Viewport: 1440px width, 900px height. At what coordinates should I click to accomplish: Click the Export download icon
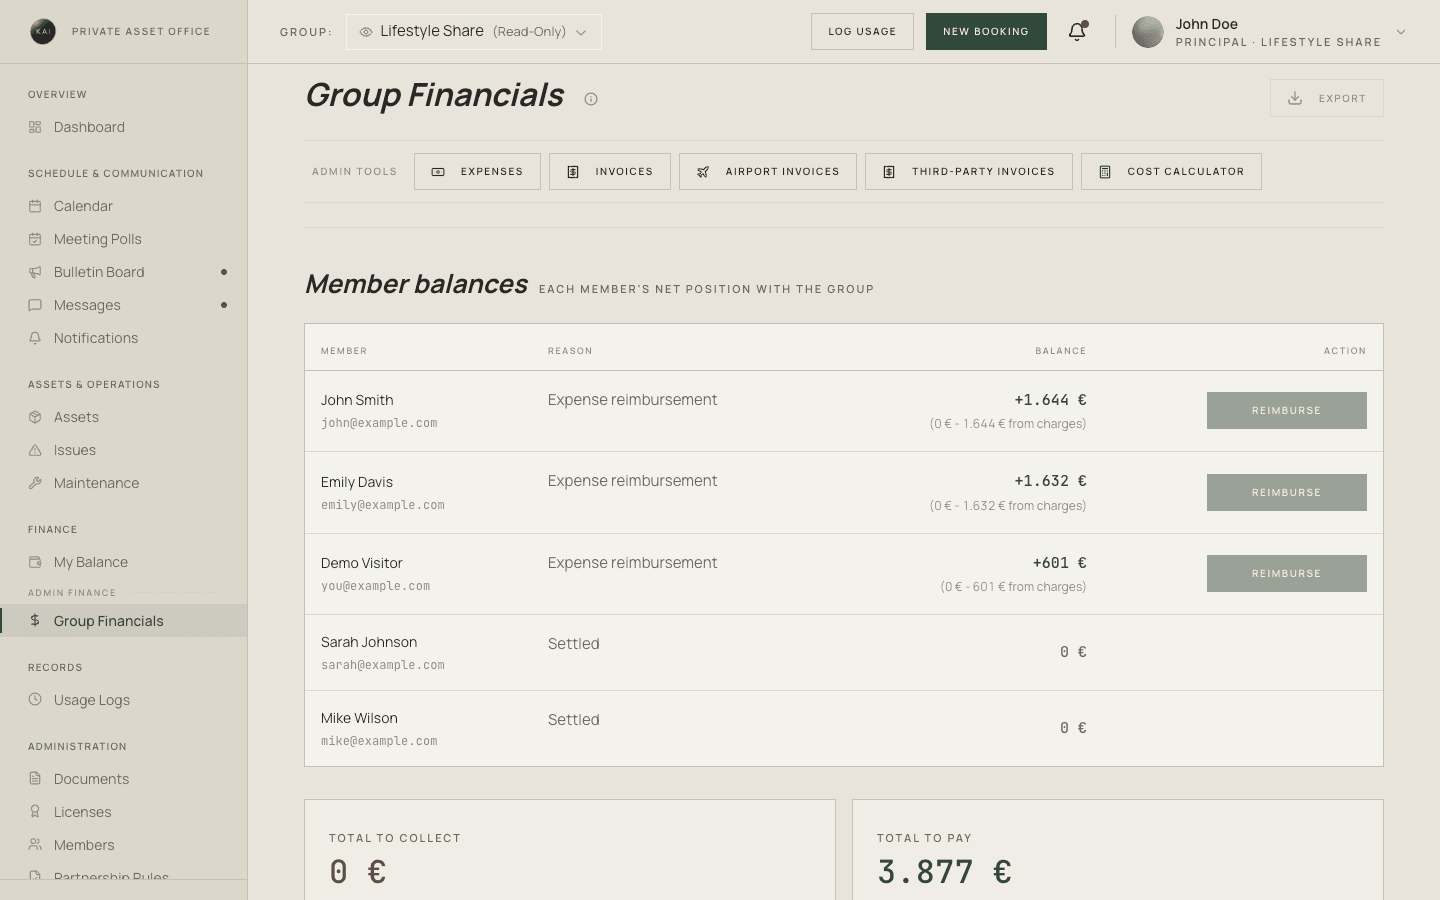pyautogui.click(x=1295, y=98)
